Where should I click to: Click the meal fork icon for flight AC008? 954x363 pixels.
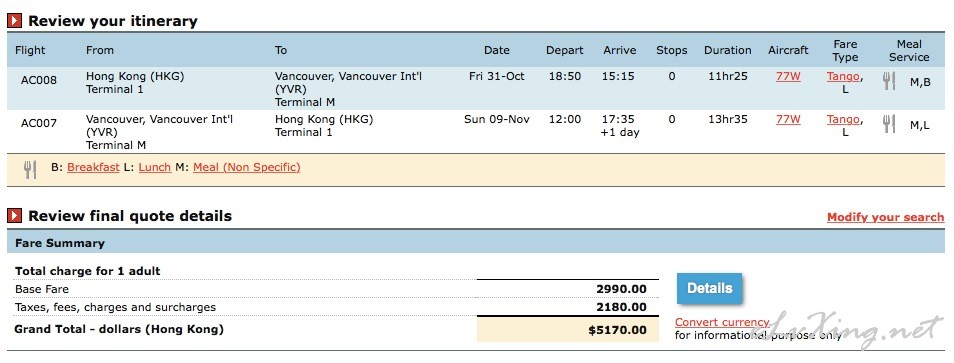[x=889, y=81]
